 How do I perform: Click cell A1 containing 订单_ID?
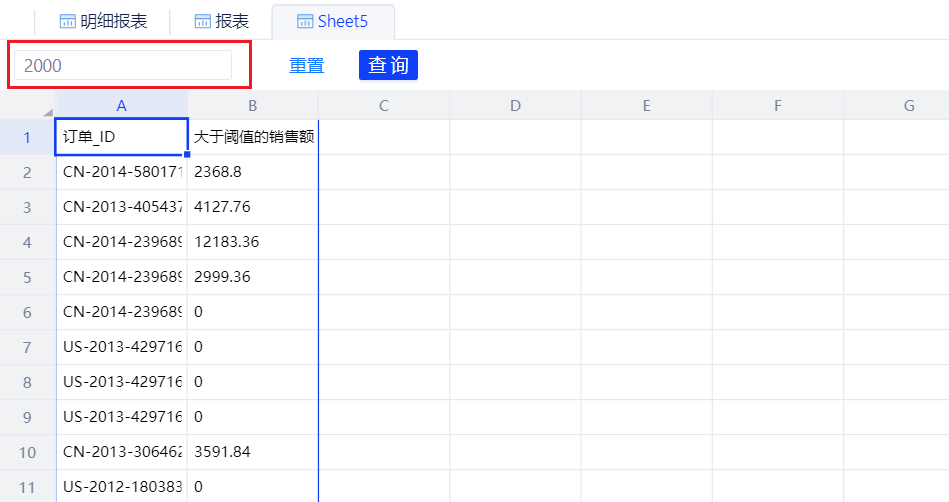121,137
